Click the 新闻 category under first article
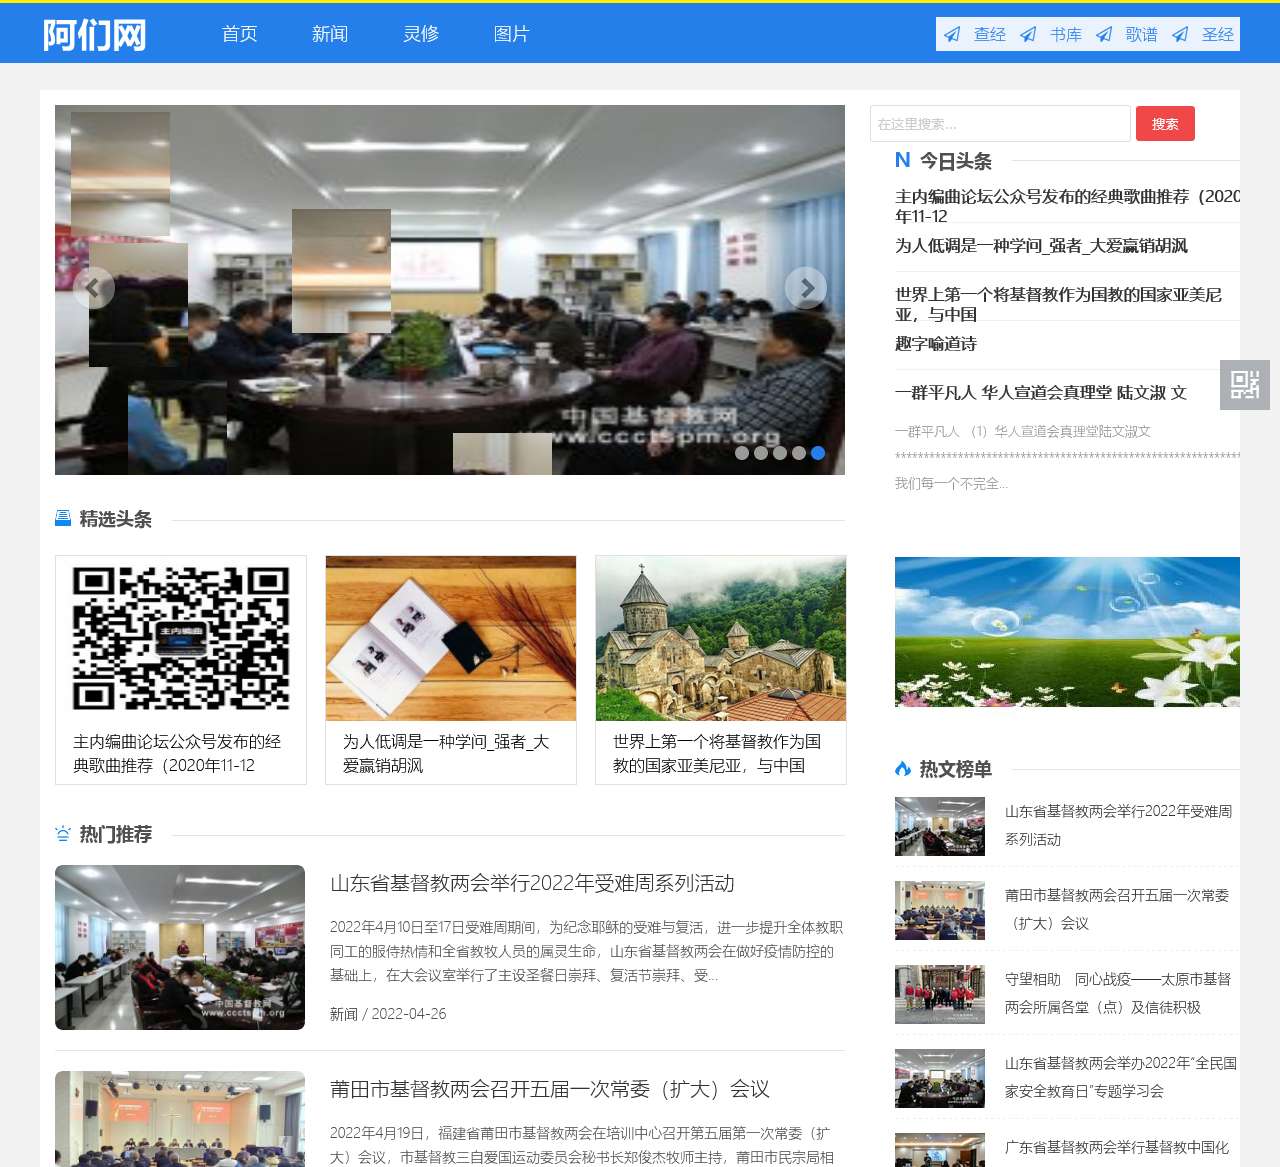 (x=344, y=1014)
